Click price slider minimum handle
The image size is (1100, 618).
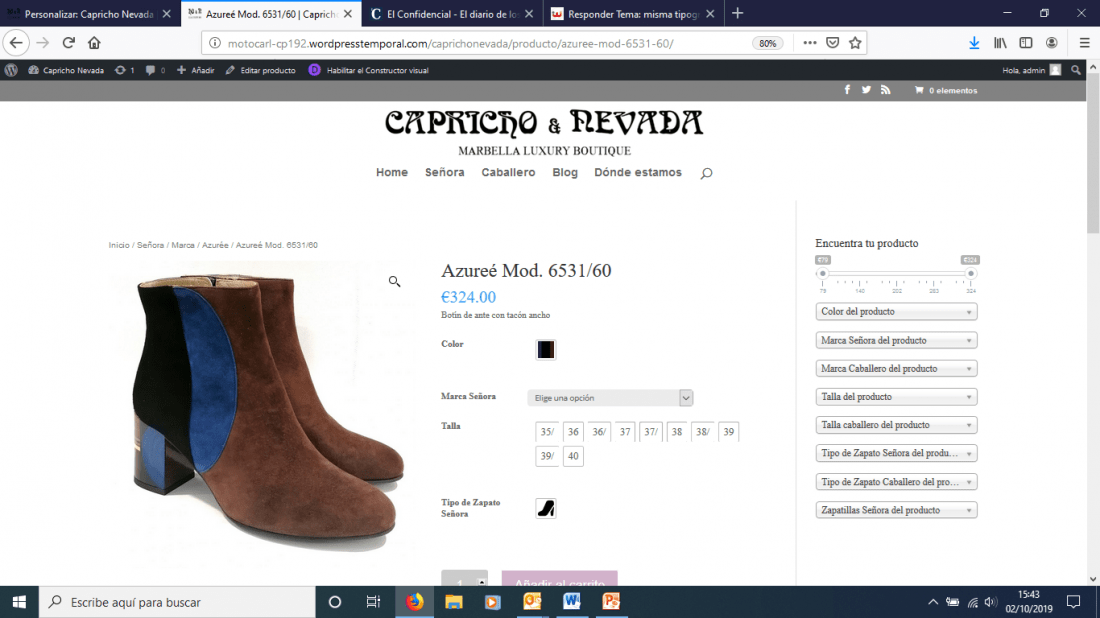[x=823, y=274]
